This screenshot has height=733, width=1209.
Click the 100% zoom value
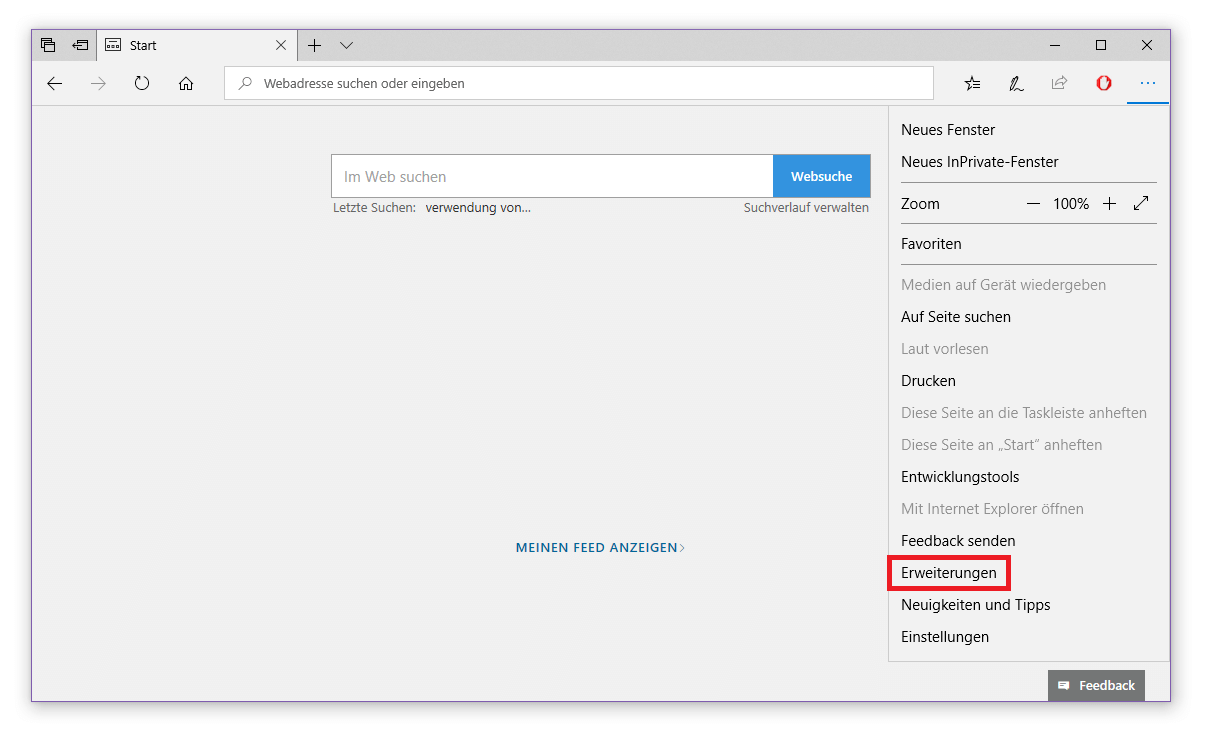tap(1071, 204)
